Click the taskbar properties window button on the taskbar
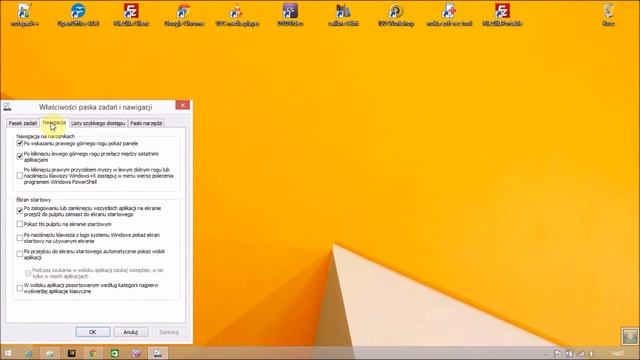This screenshot has height=360, width=640. tap(158, 353)
